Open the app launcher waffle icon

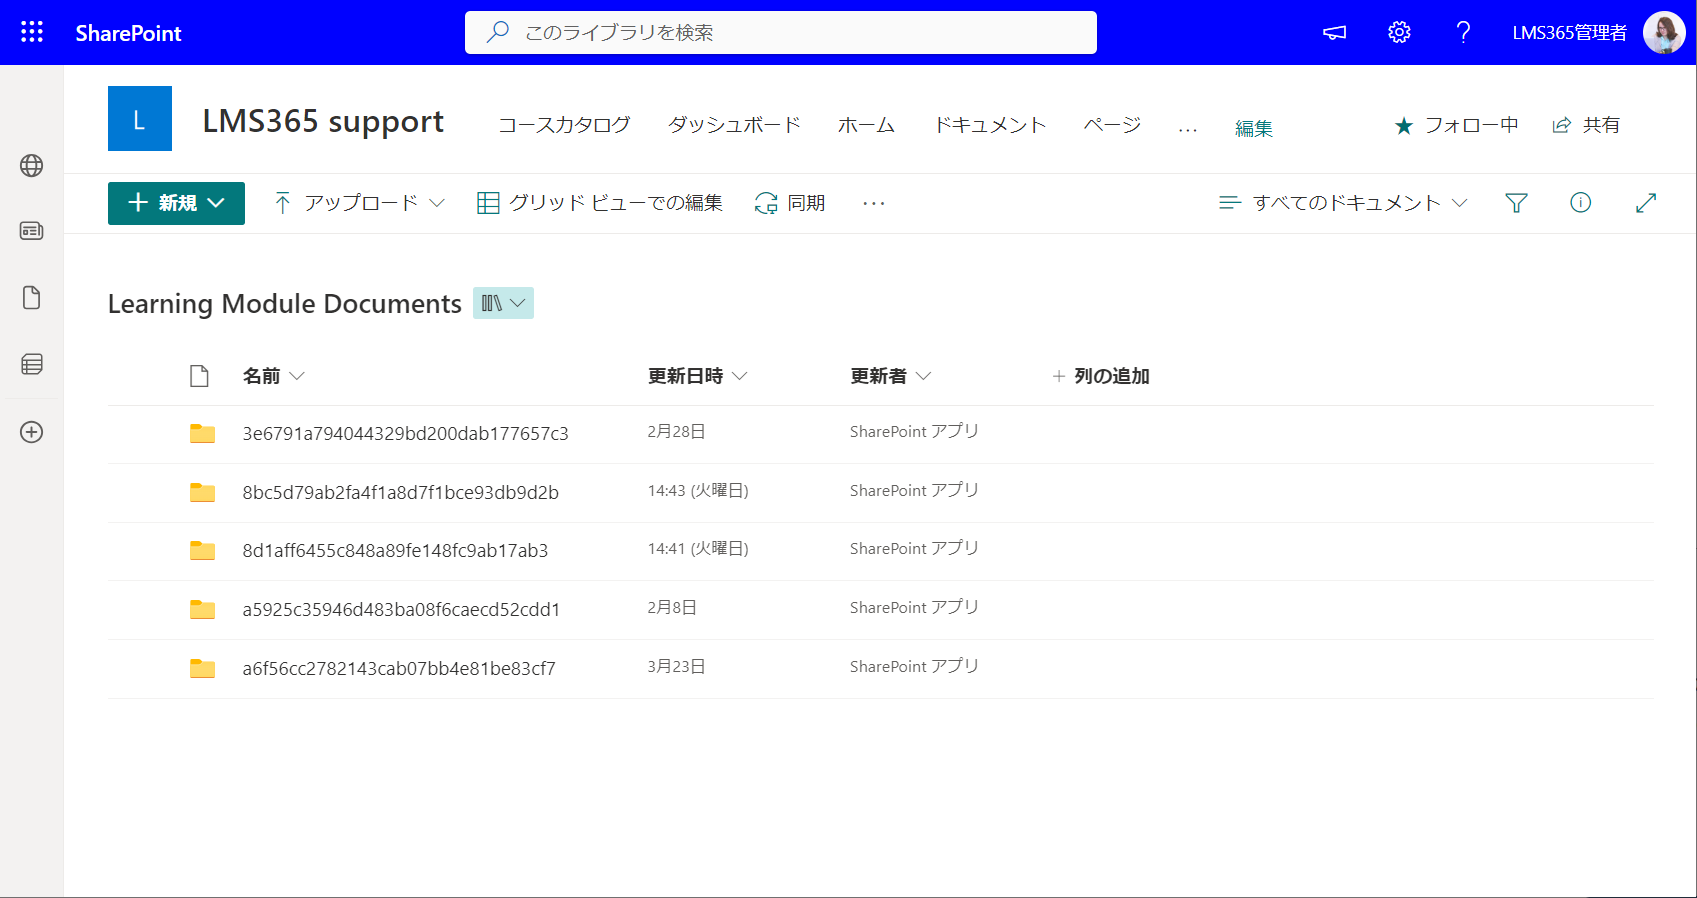(32, 32)
